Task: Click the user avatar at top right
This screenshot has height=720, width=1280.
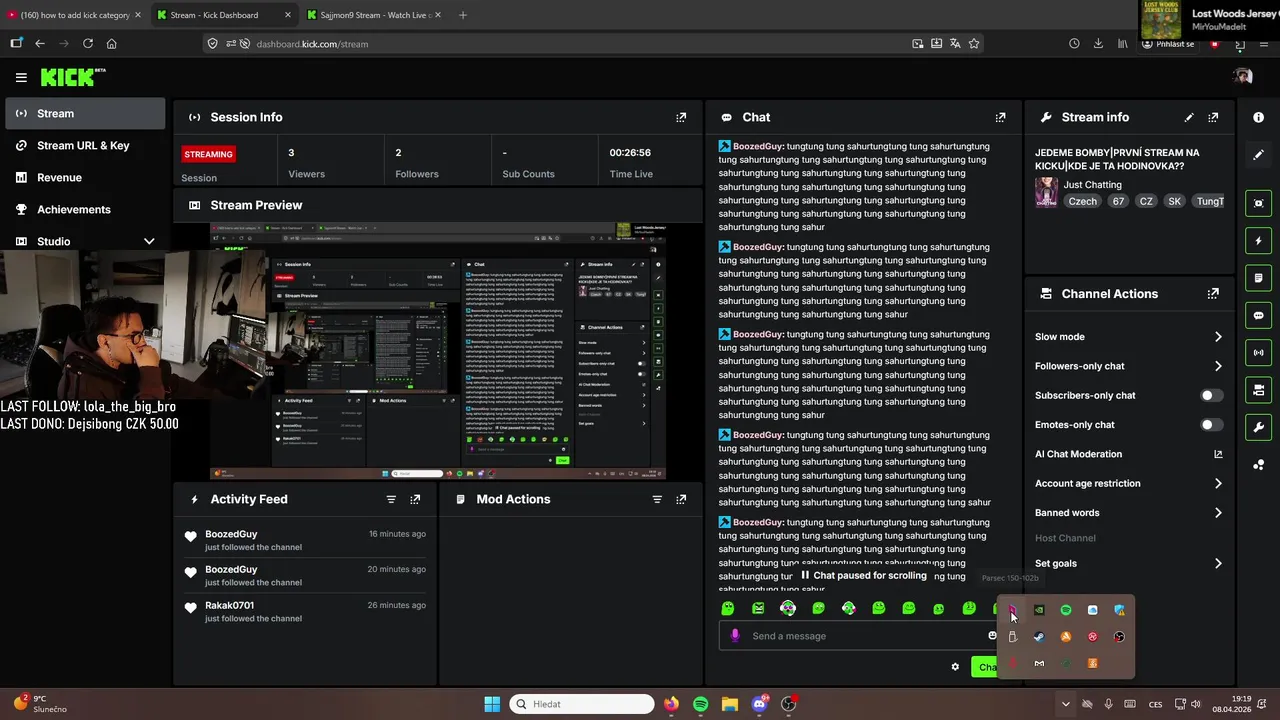Action: (1243, 77)
